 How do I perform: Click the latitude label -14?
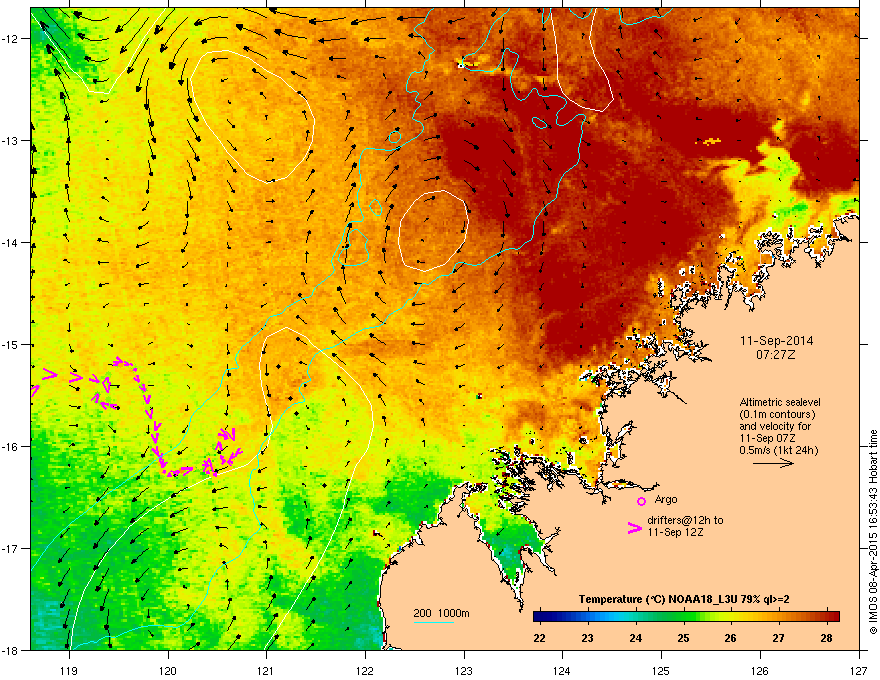[10, 242]
